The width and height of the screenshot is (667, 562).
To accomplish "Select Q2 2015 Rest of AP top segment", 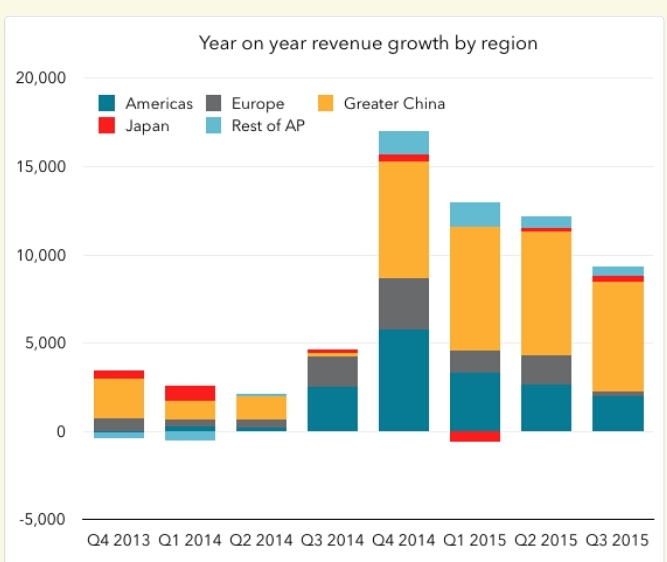I will (546, 222).
